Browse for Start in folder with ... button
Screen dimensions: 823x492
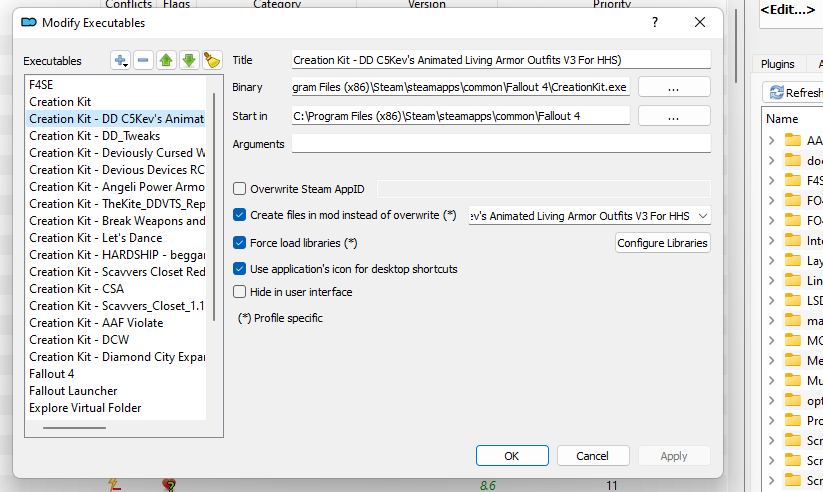[x=674, y=116]
